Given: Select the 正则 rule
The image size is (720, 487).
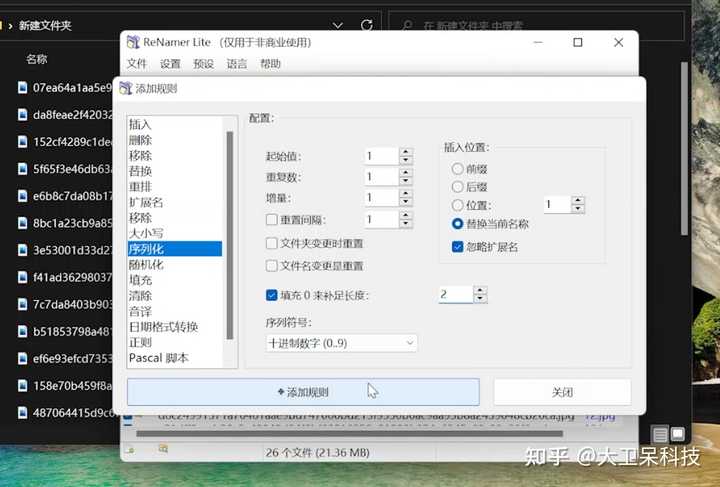Looking at the screenshot, I should (175, 342).
